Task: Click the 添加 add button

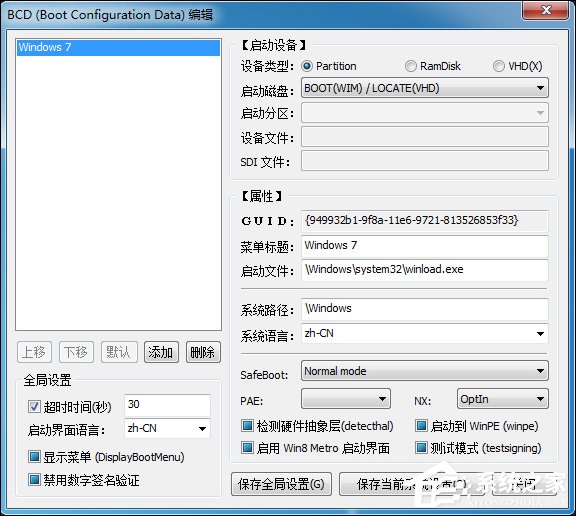Action: pyautogui.click(x=161, y=352)
